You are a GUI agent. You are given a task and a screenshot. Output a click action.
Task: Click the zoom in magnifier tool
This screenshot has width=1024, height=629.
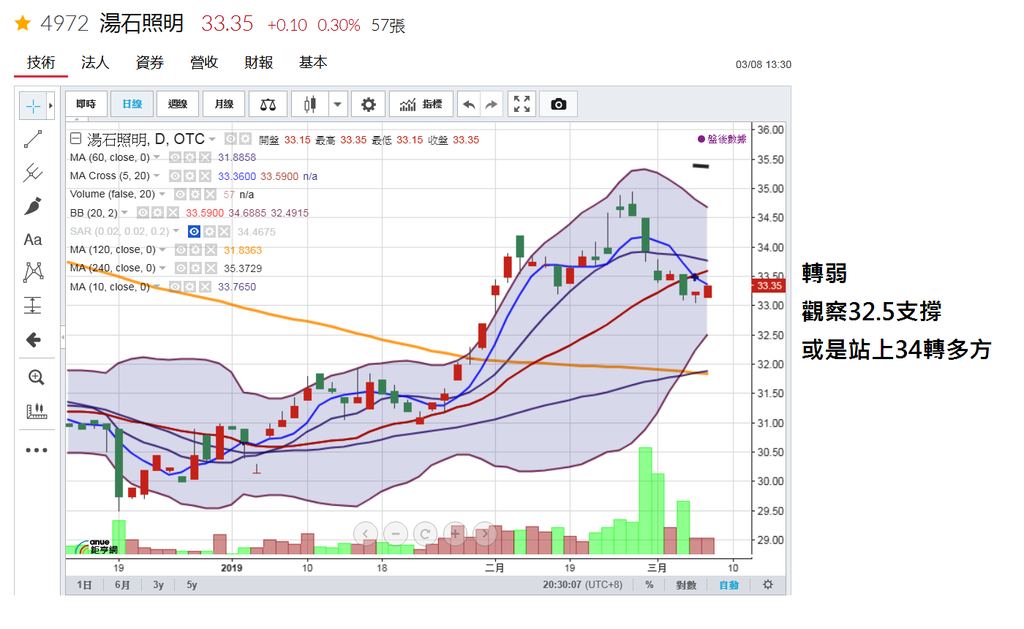pyautogui.click(x=36, y=377)
